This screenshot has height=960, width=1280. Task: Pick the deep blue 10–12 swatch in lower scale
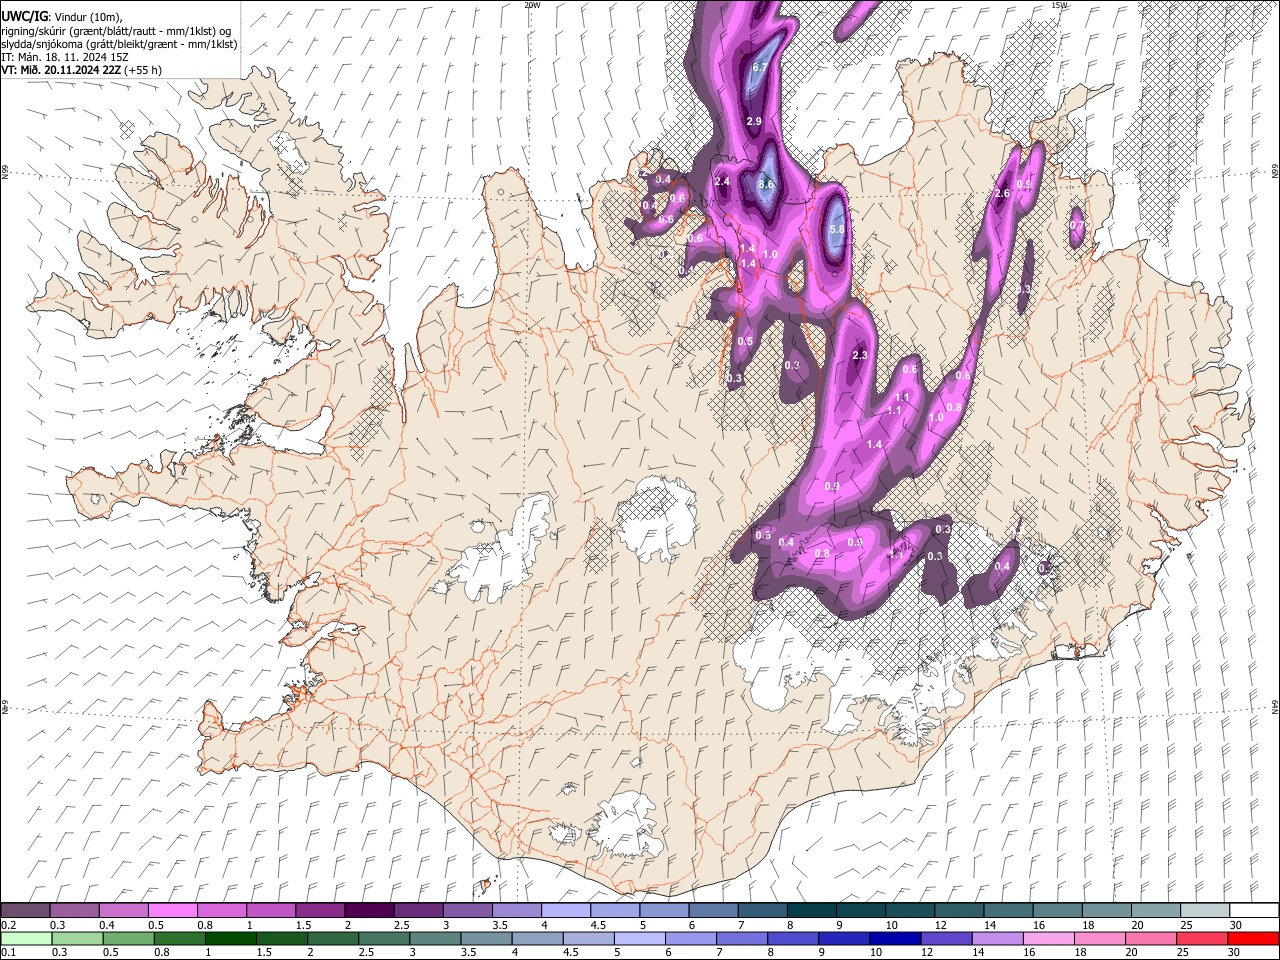896,938
